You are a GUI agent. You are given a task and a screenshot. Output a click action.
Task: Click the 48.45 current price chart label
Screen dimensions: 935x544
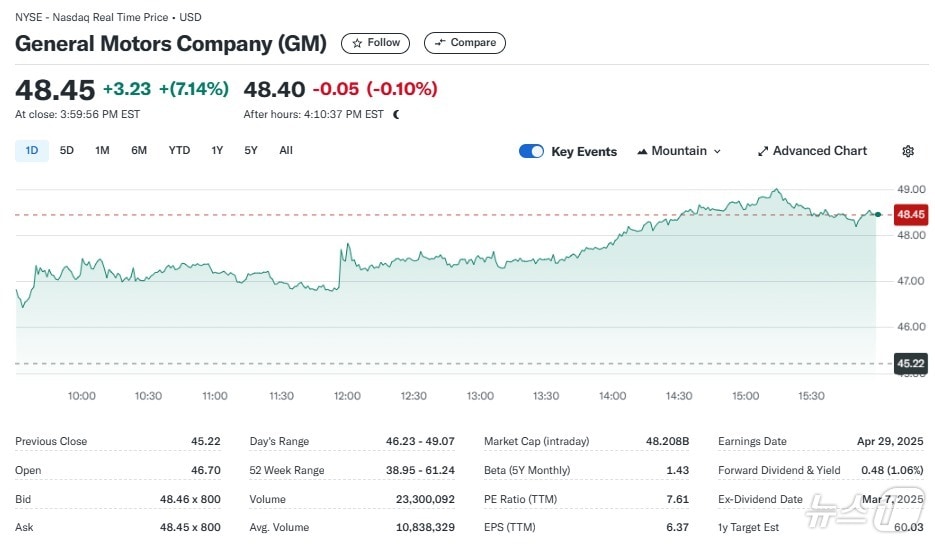tap(910, 214)
